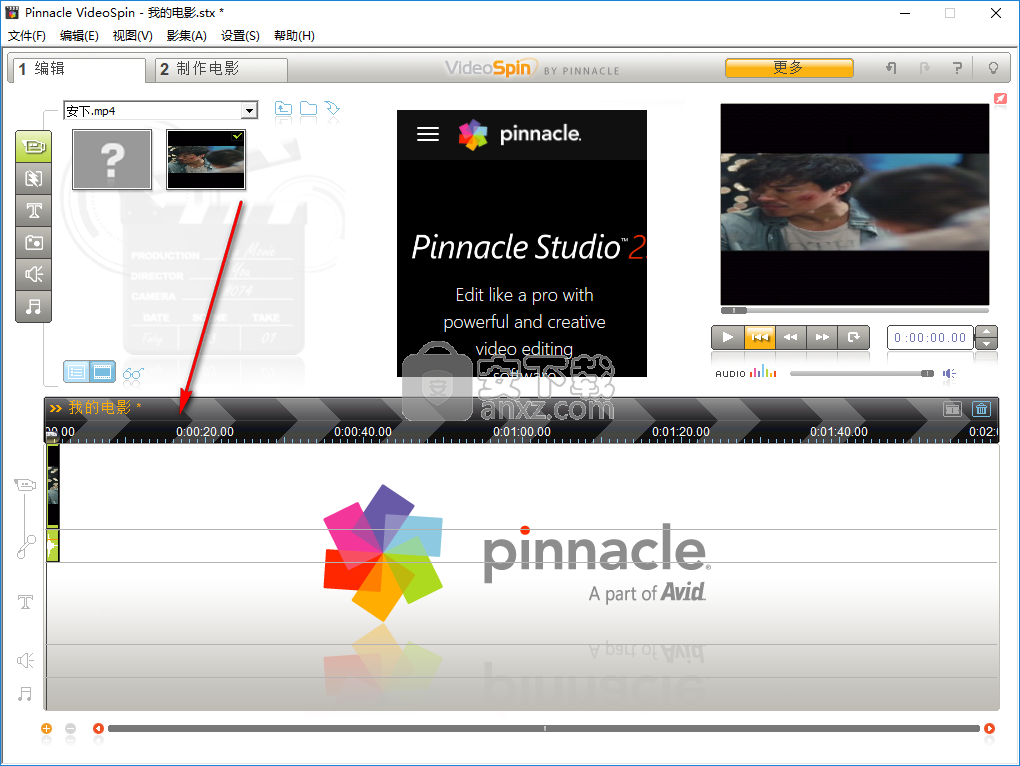Zoom out timeline with minus icon
The height and width of the screenshot is (766, 1020).
coord(70,728)
